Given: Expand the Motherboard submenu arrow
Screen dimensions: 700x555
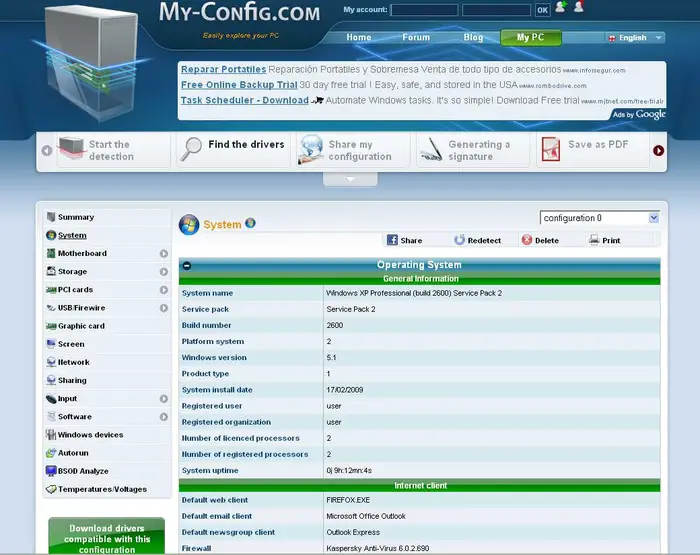Looking at the screenshot, I should [164, 254].
